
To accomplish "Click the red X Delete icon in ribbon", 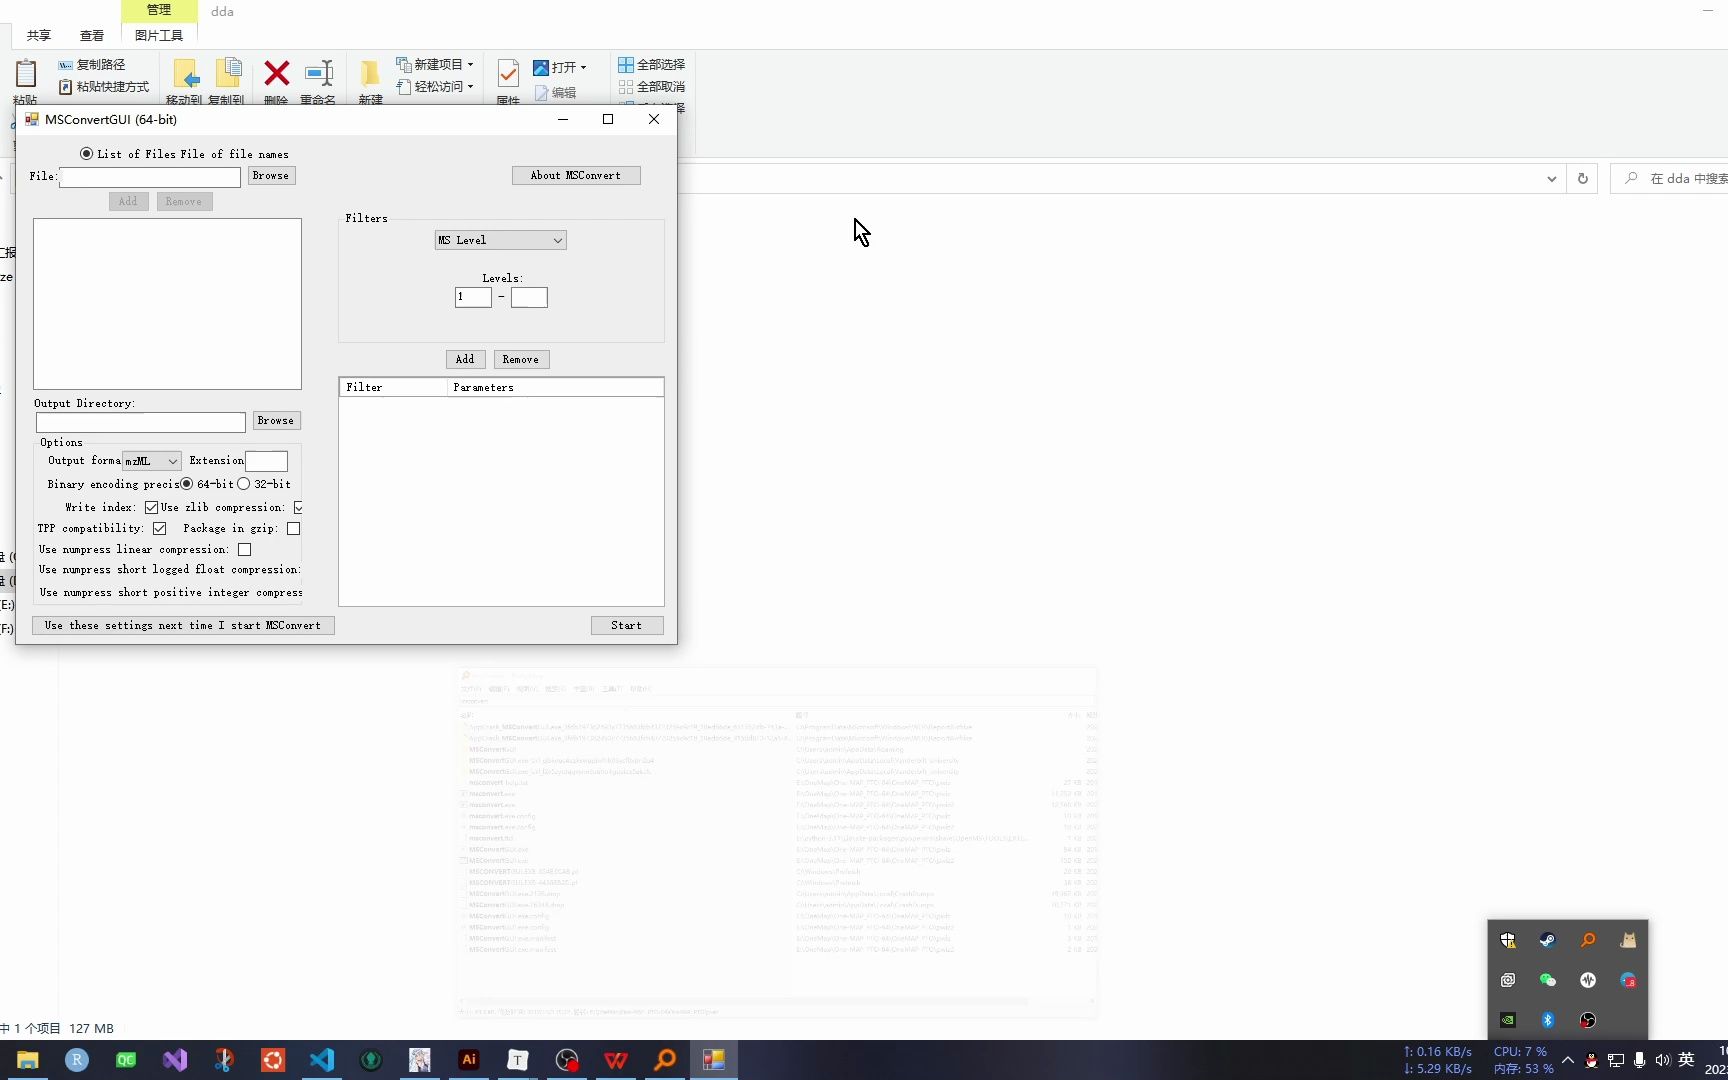I will [277, 73].
